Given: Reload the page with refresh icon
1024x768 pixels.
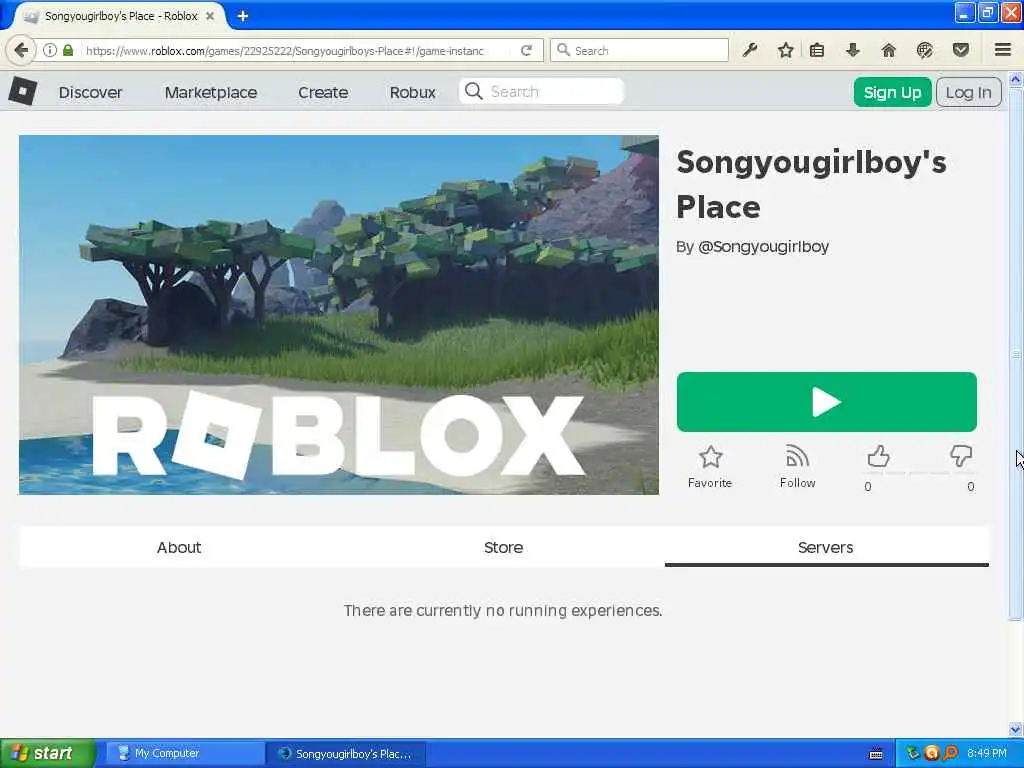Looking at the screenshot, I should [x=526, y=50].
